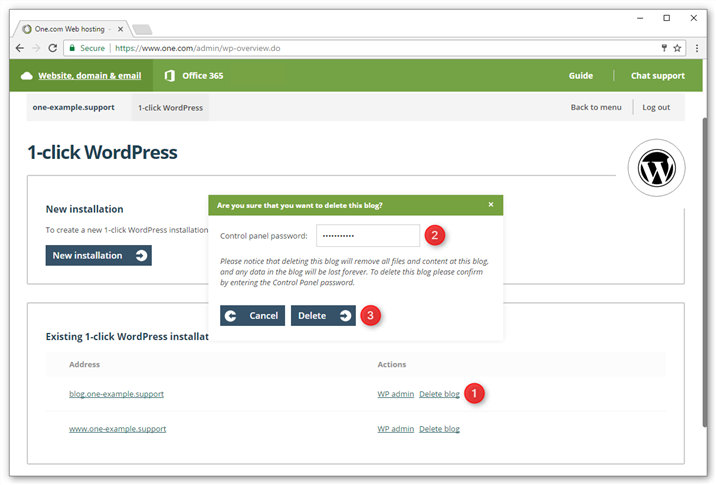Click the Office 365 logo icon
This screenshot has width=716, height=485.
tap(169, 76)
